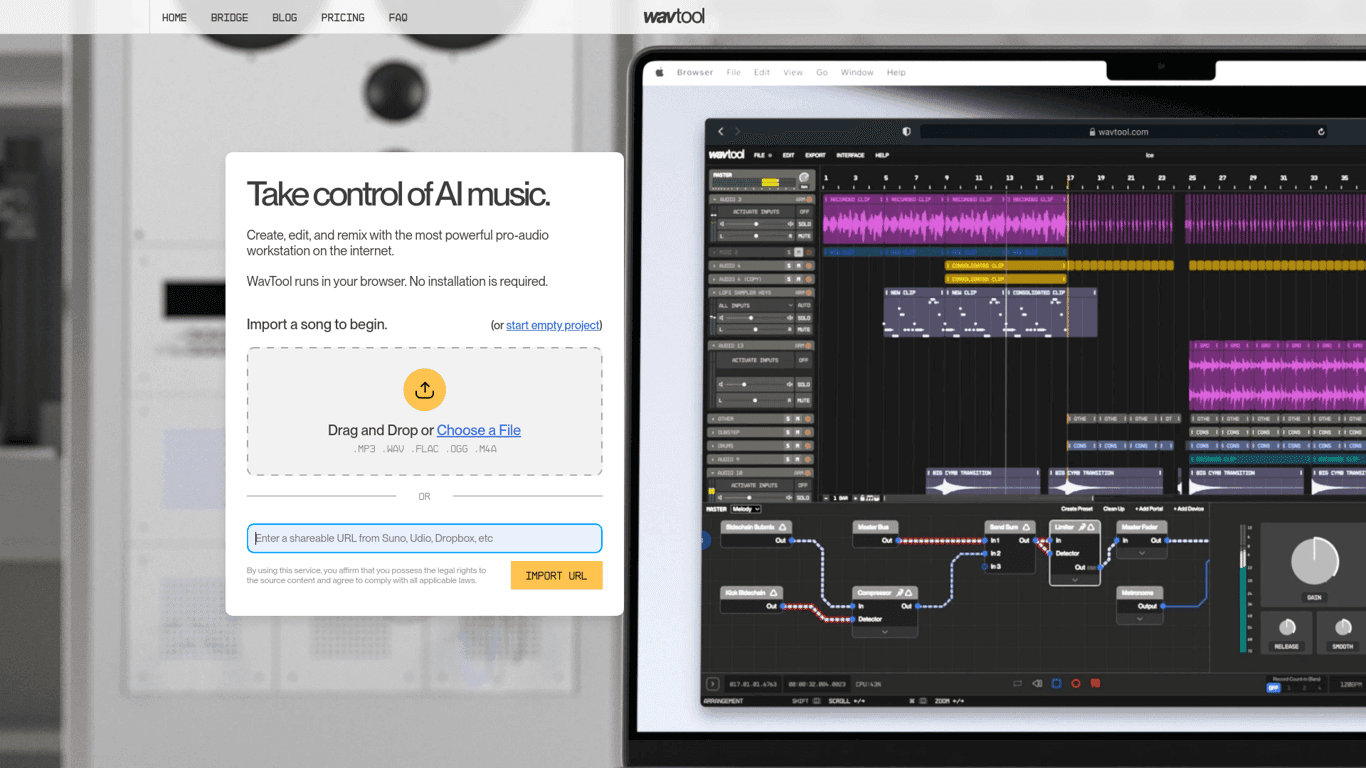Expand the Limiter node chevron
Image resolution: width=1366 pixels, height=768 pixels.
point(1075,580)
